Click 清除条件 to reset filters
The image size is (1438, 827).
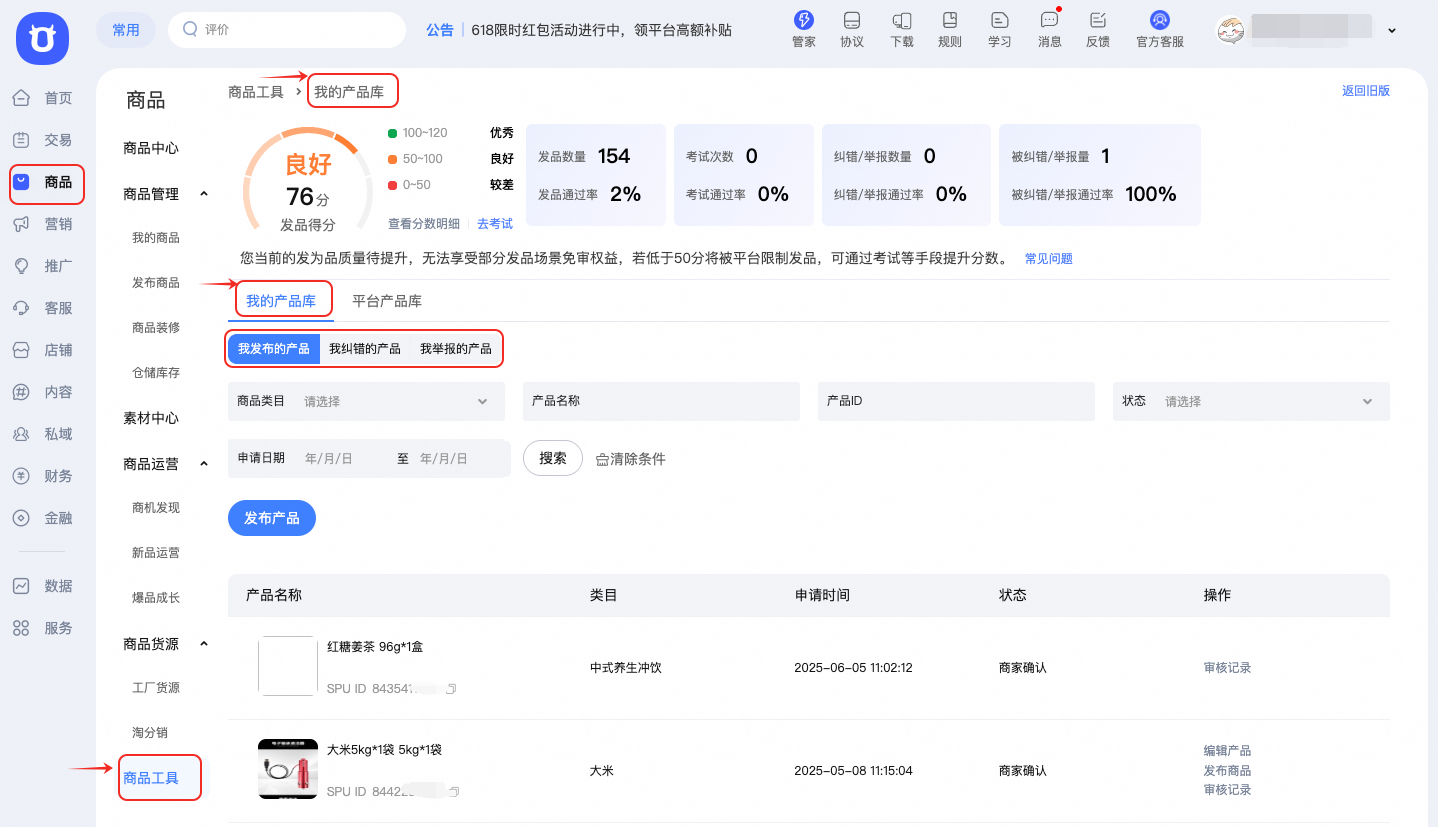pos(631,459)
